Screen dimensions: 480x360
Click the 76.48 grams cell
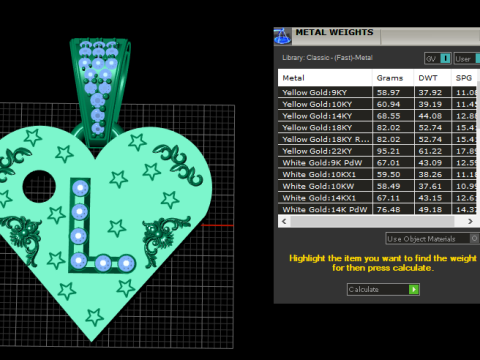(393, 209)
